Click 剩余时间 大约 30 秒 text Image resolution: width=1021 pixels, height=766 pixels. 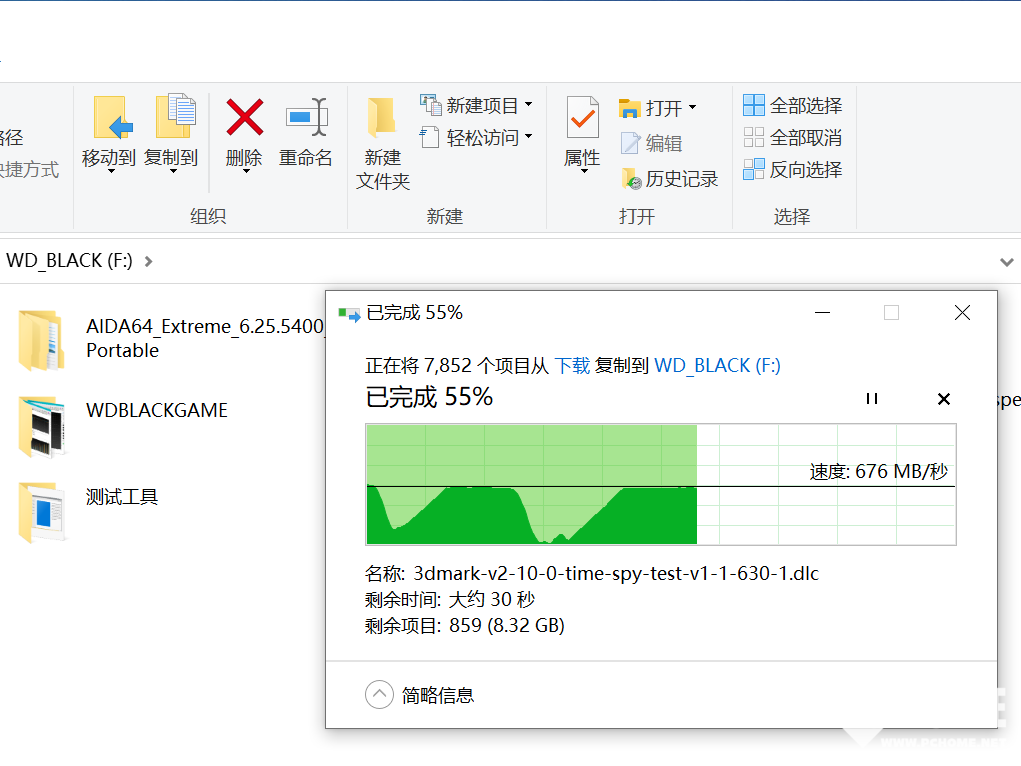(450, 599)
